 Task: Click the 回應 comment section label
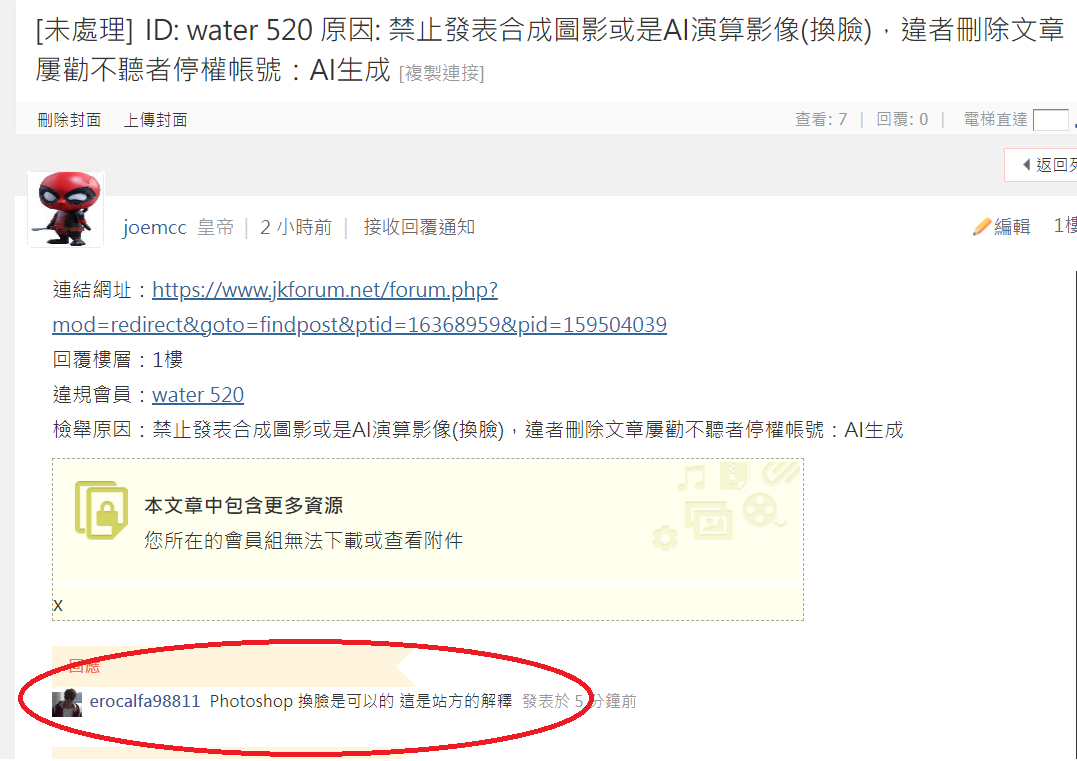[84, 666]
